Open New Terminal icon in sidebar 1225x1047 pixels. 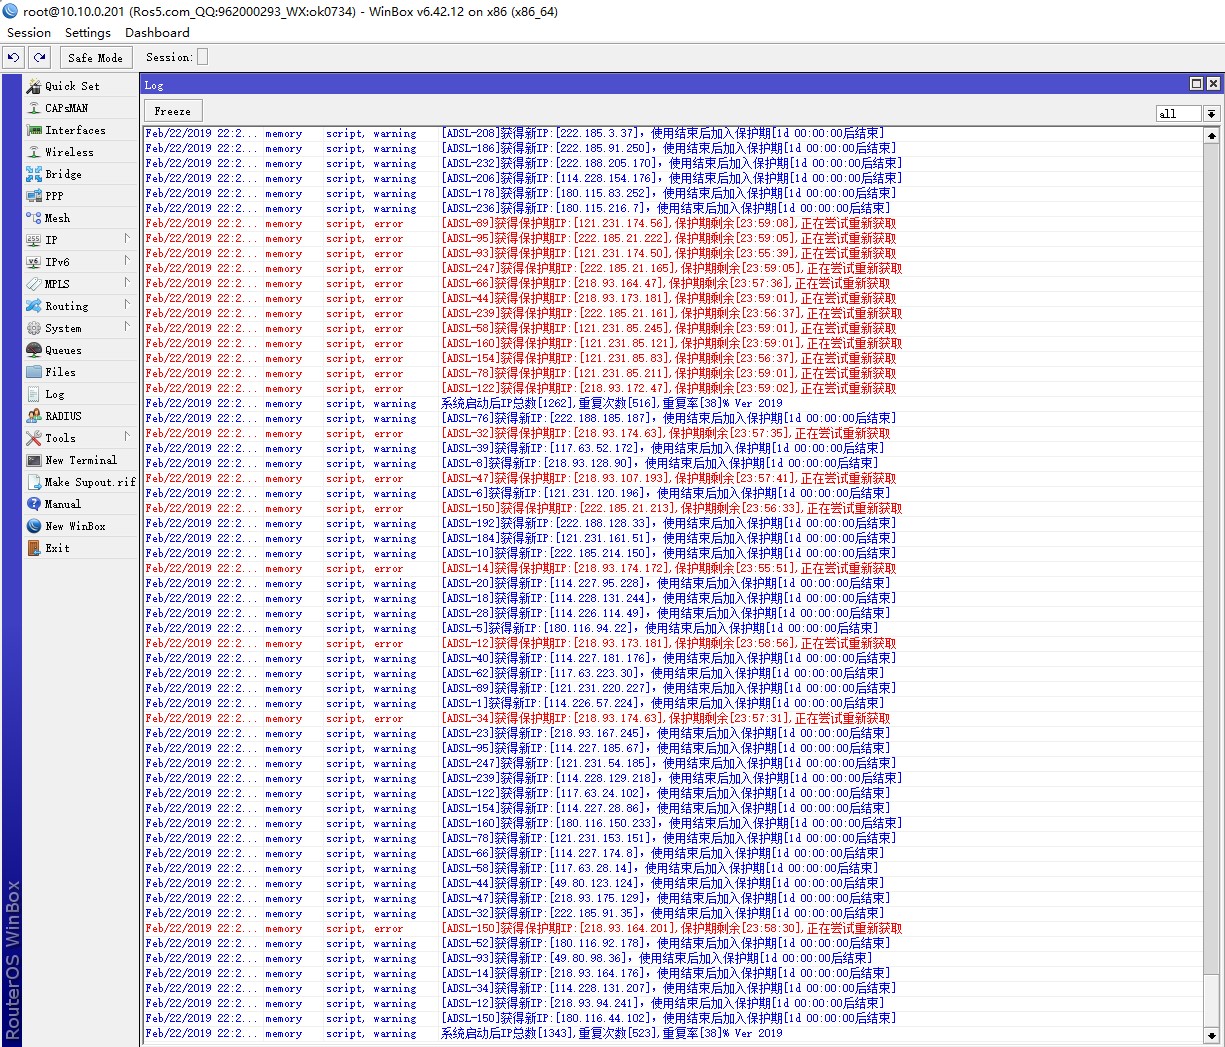click(x=34, y=460)
